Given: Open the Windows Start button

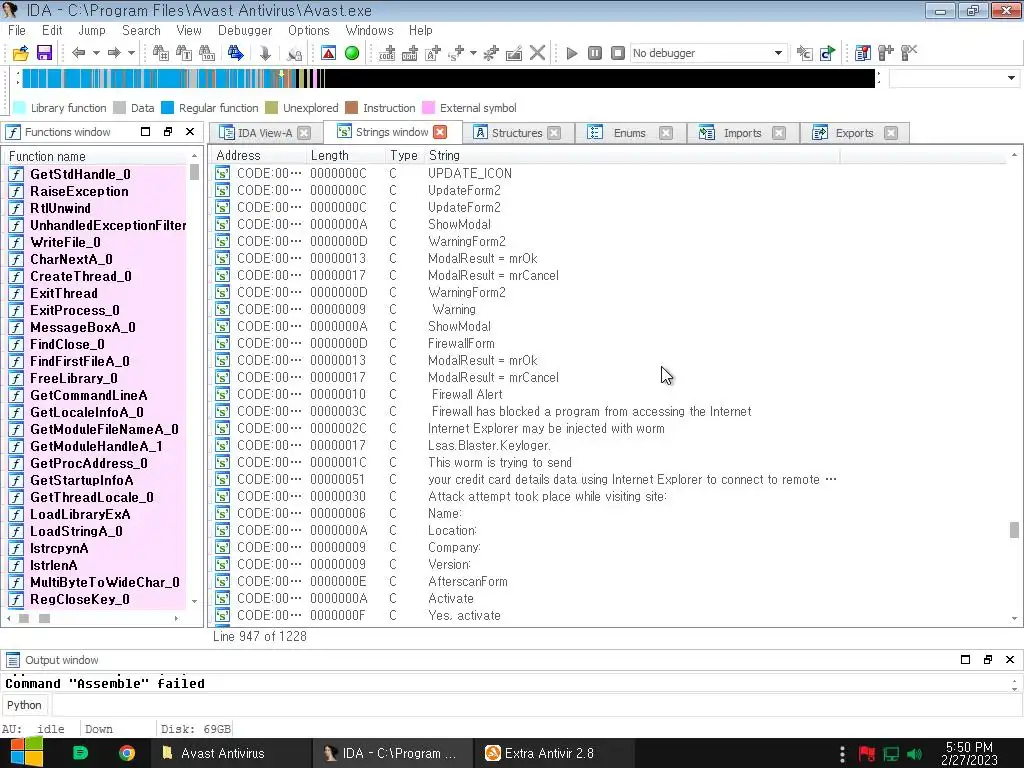Looking at the screenshot, I should [x=25, y=753].
